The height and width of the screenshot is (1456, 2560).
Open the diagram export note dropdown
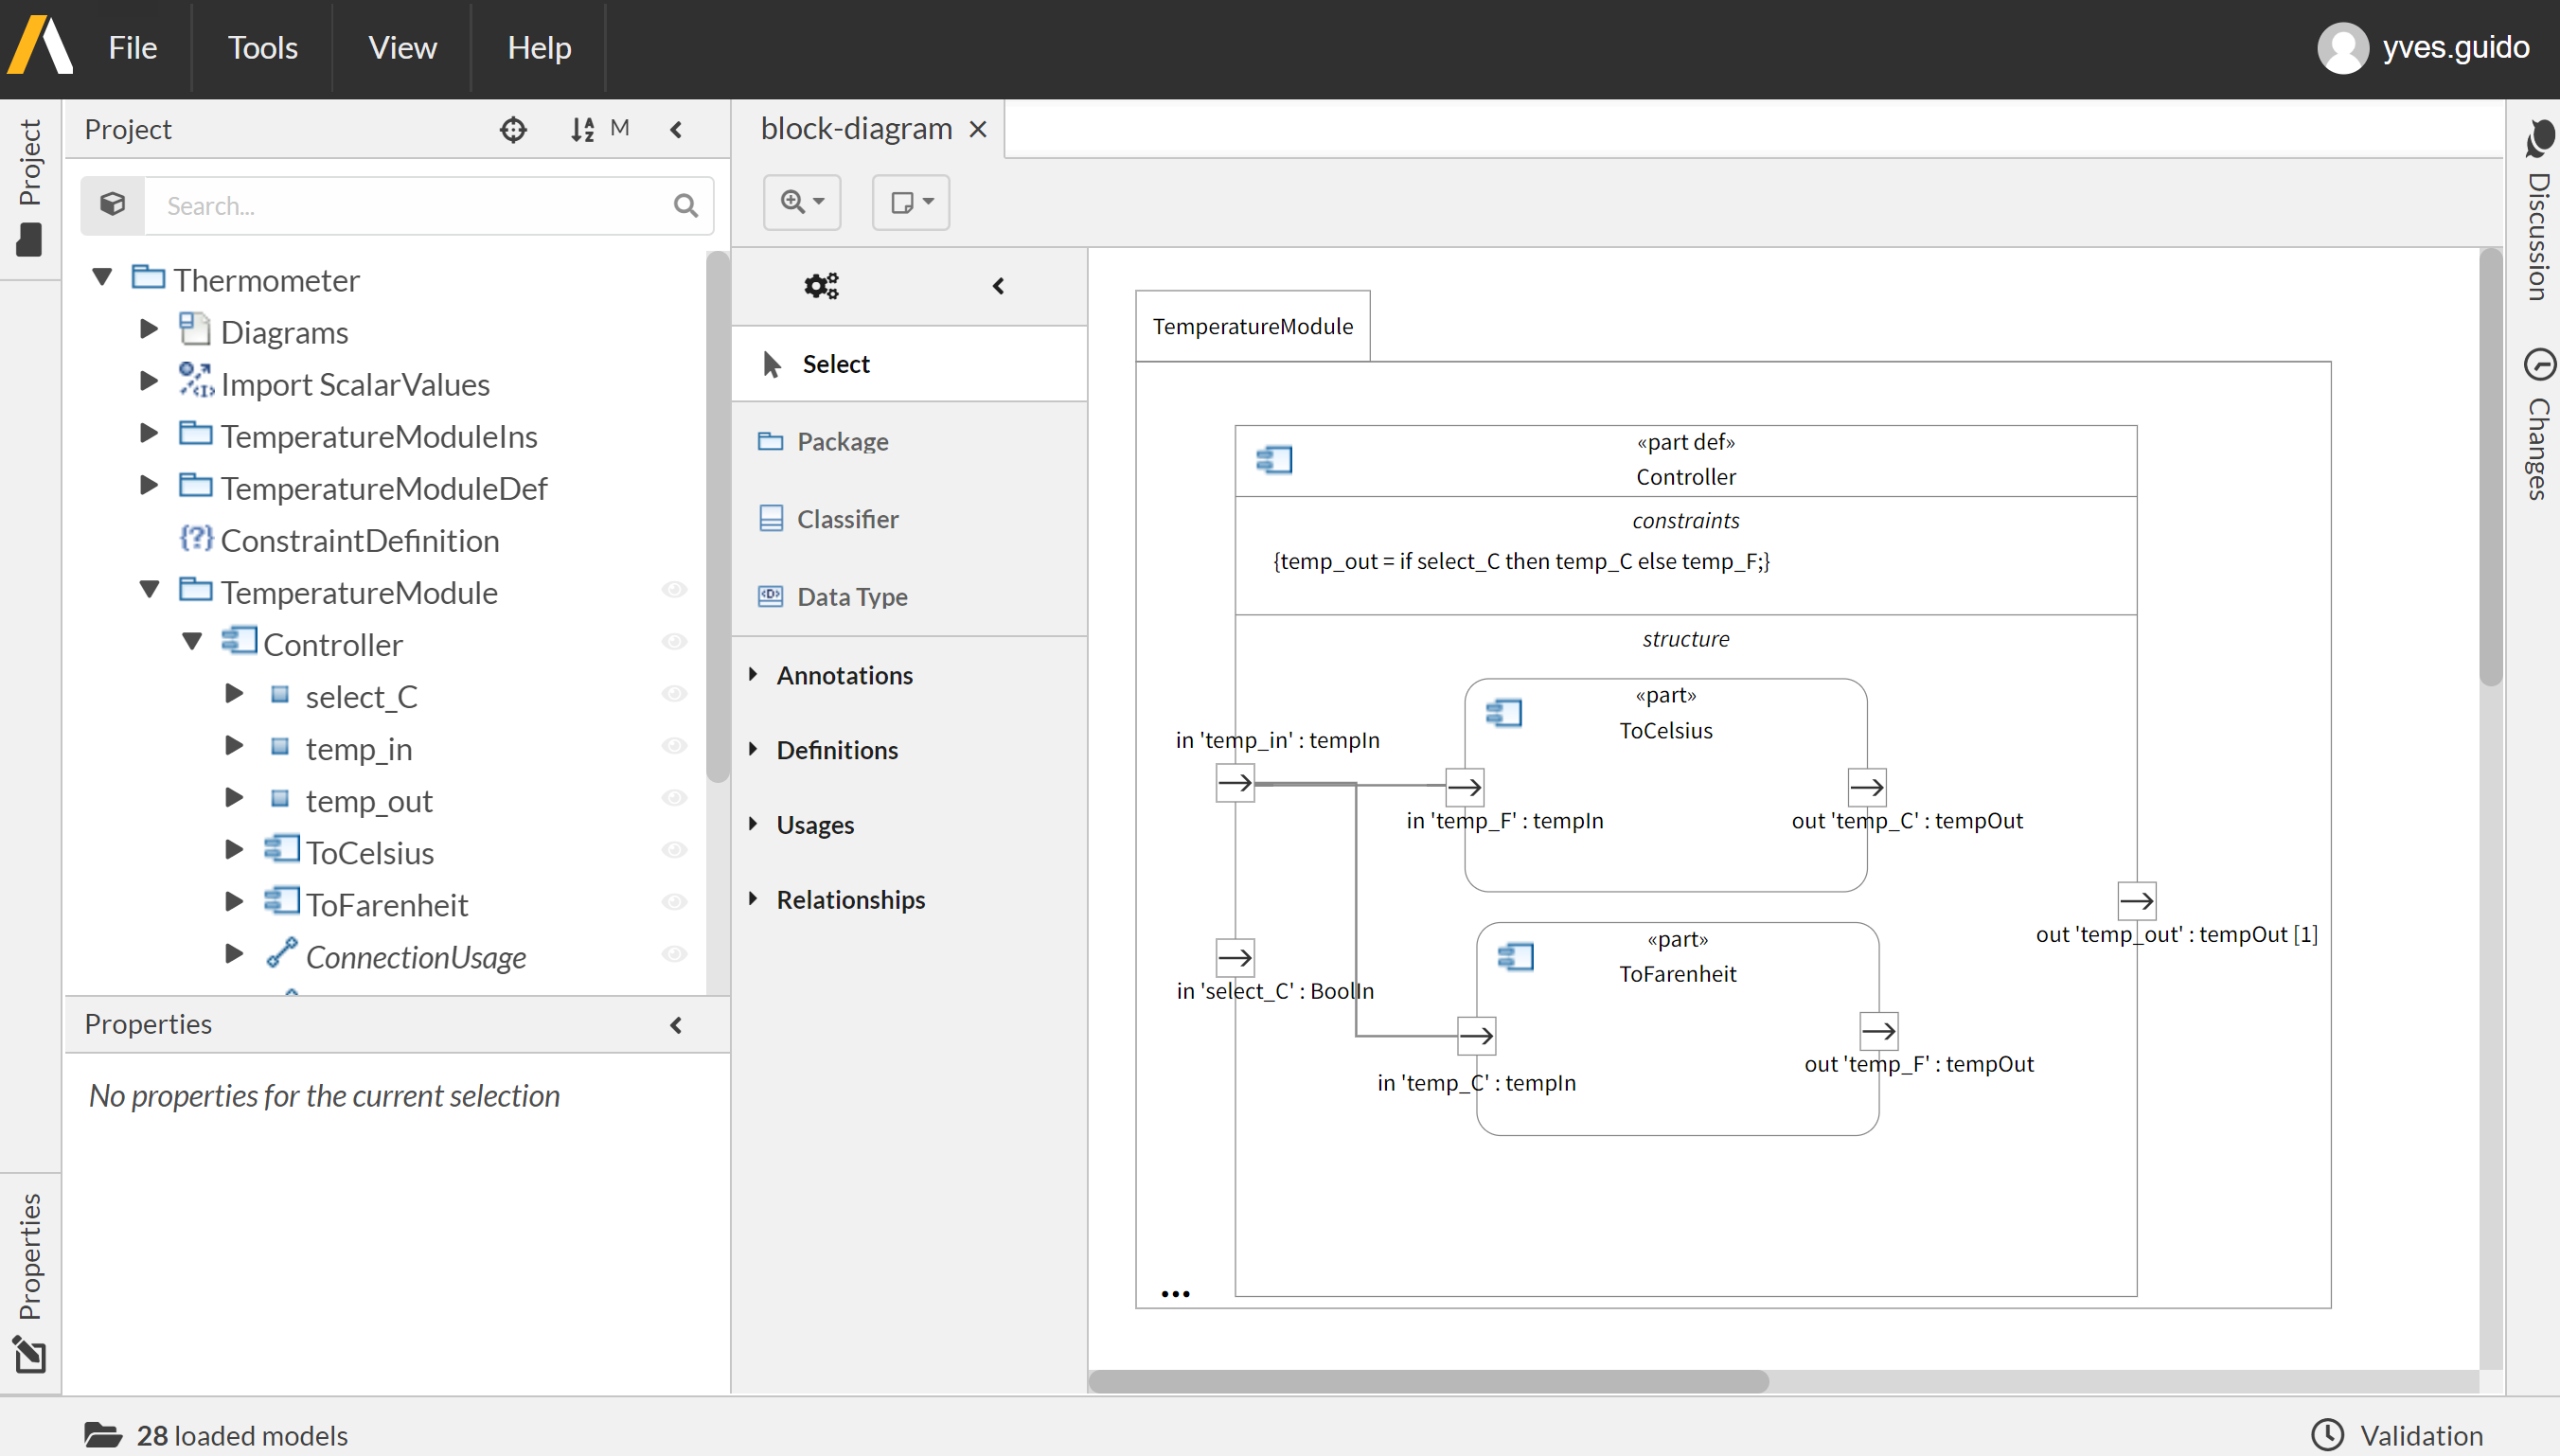[910, 202]
